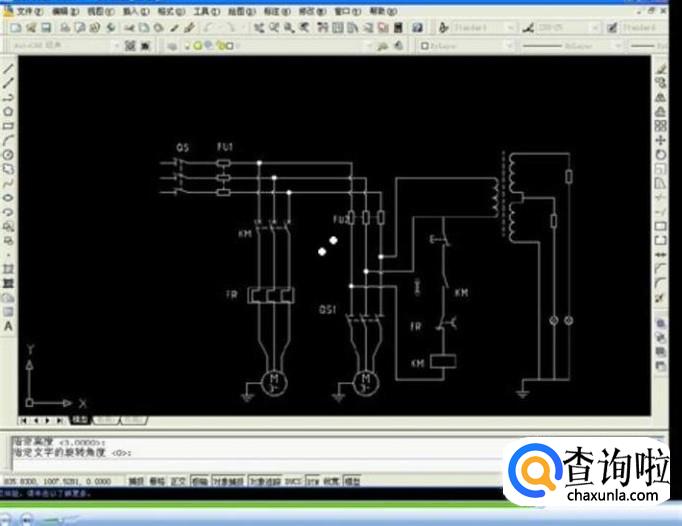Switch to the first layout tab
This screenshot has height=526, width=682.
[x=106, y=420]
